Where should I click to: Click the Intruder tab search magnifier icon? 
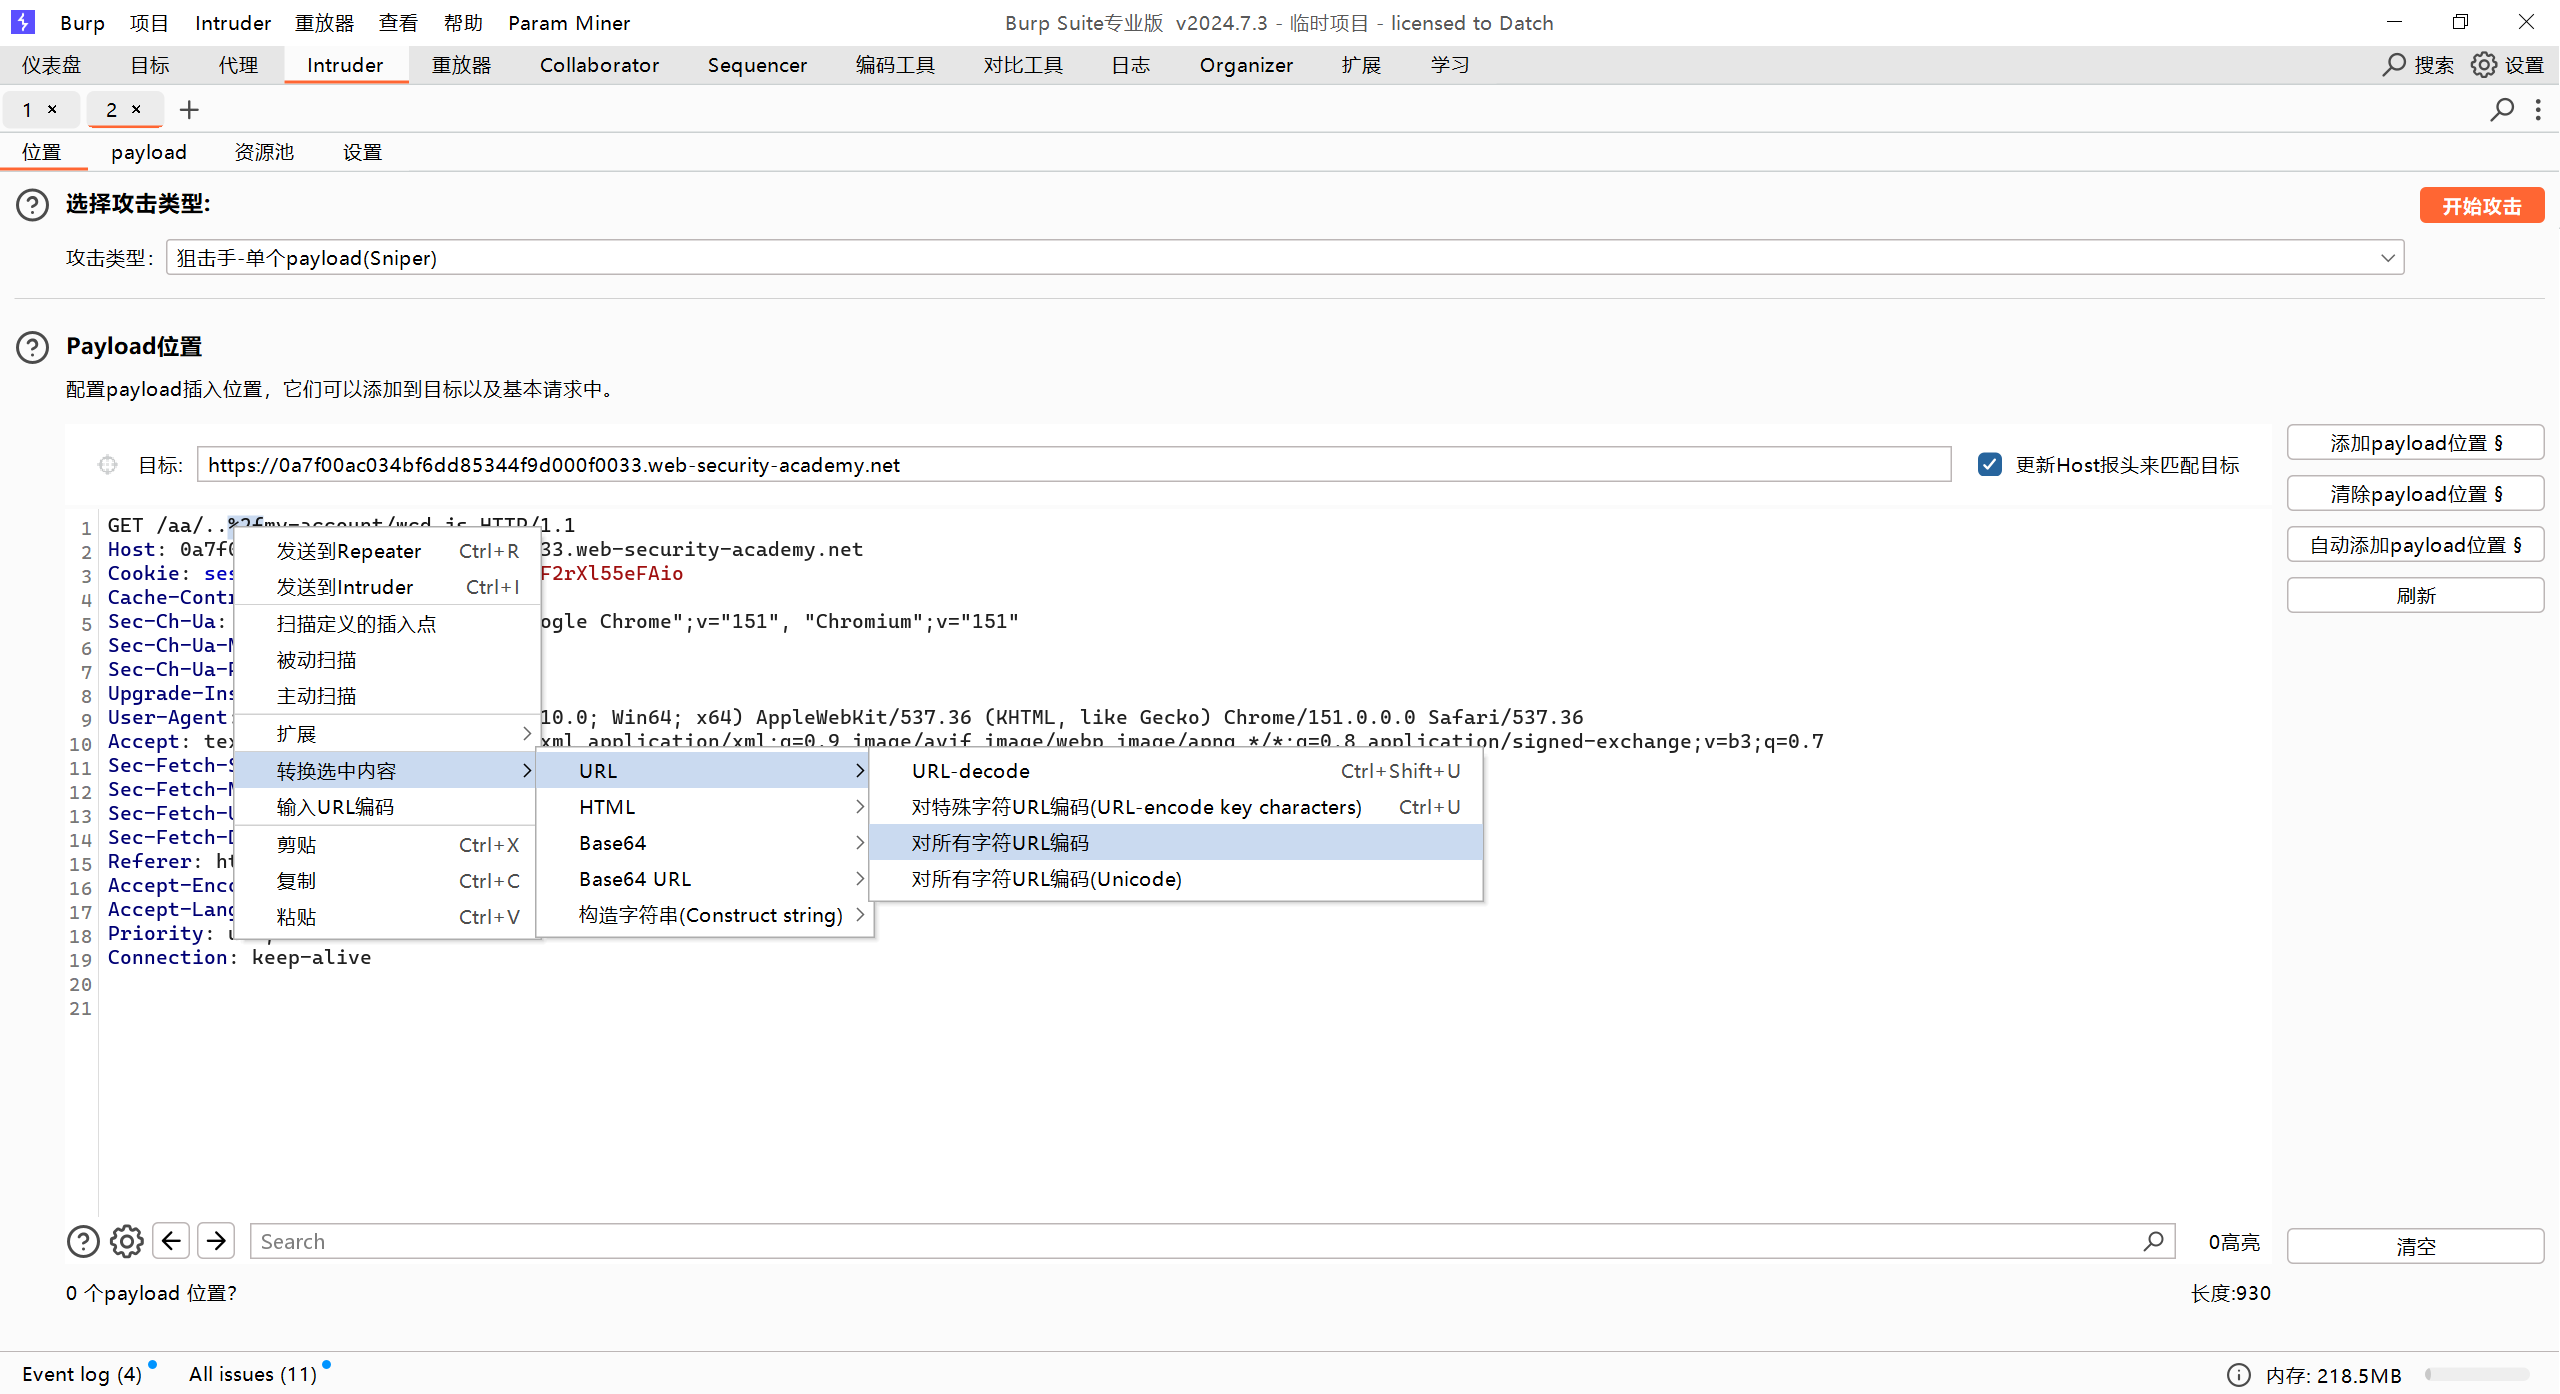point(2502,109)
